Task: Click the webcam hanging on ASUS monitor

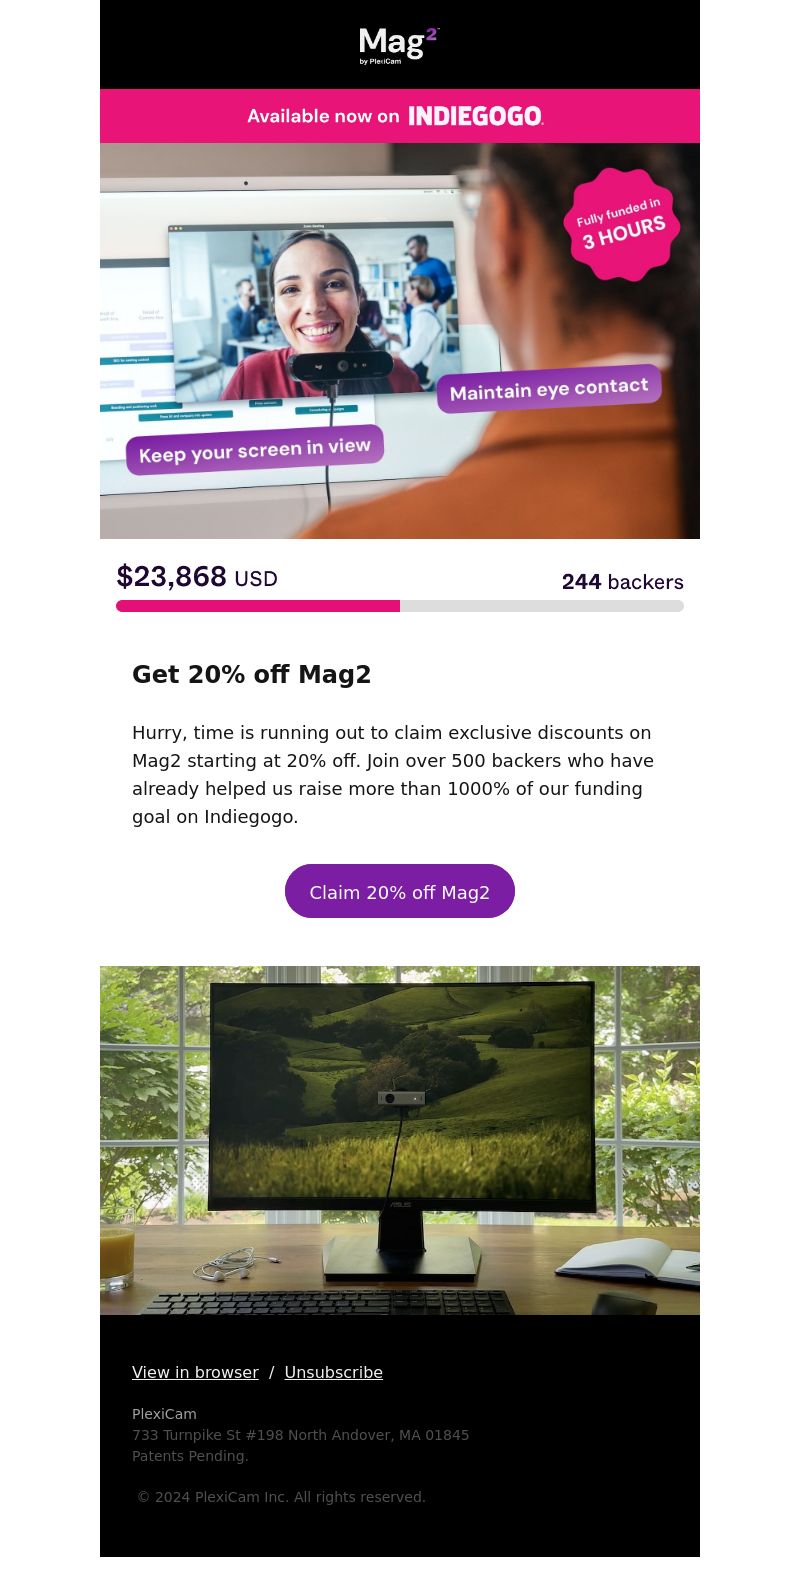Action: [x=400, y=1097]
